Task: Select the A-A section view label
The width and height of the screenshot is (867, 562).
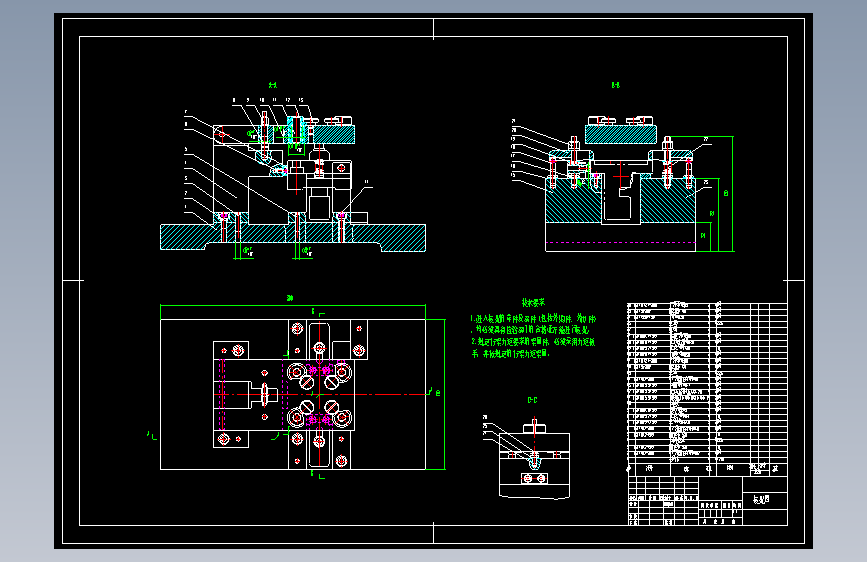Action: click(x=273, y=85)
